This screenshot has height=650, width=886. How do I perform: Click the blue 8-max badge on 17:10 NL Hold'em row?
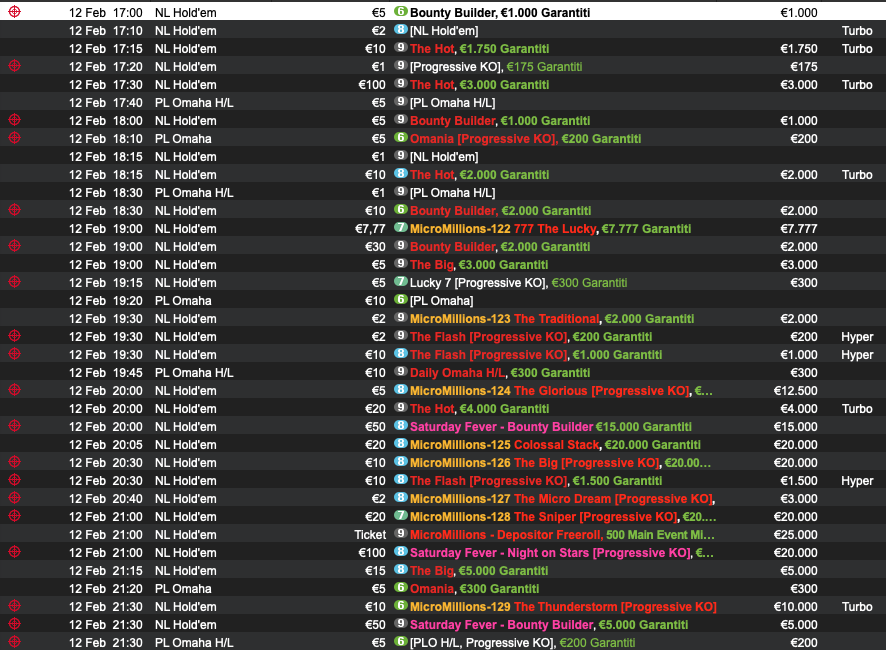[401, 29]
